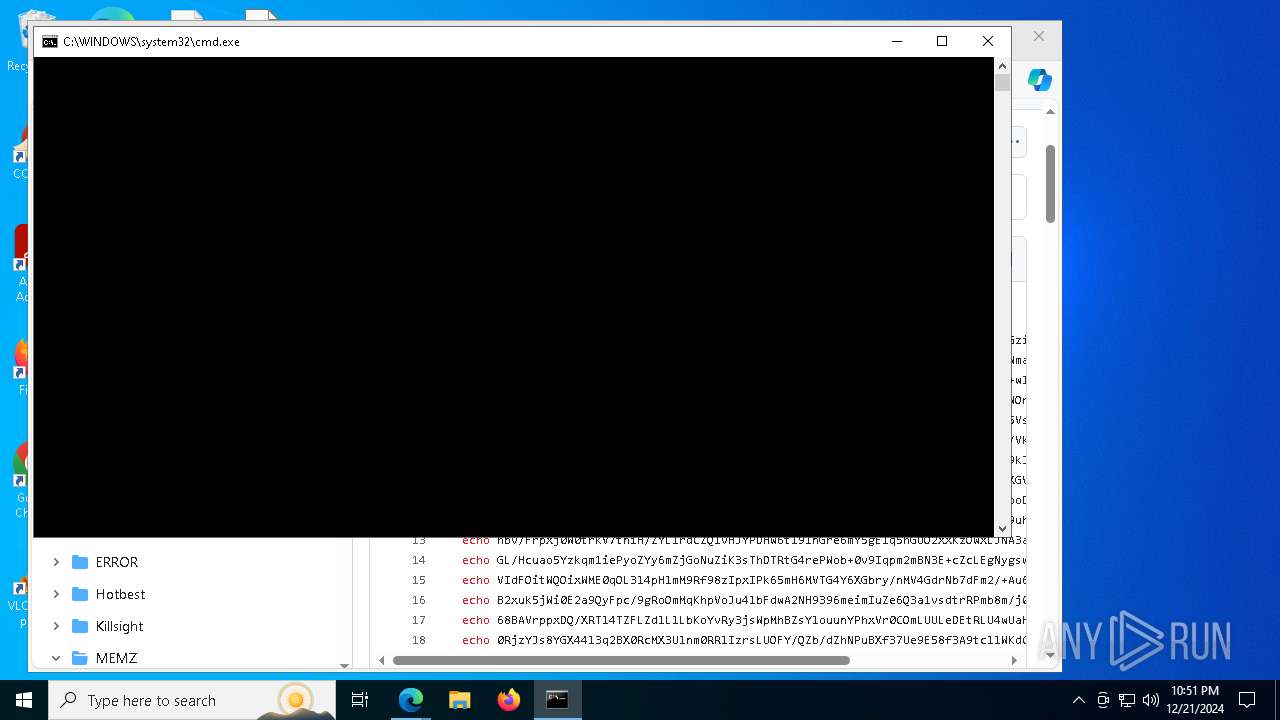1280x720 pixels.
Task: Open File Explorer from the taskbar
Action: coord(460,700)
